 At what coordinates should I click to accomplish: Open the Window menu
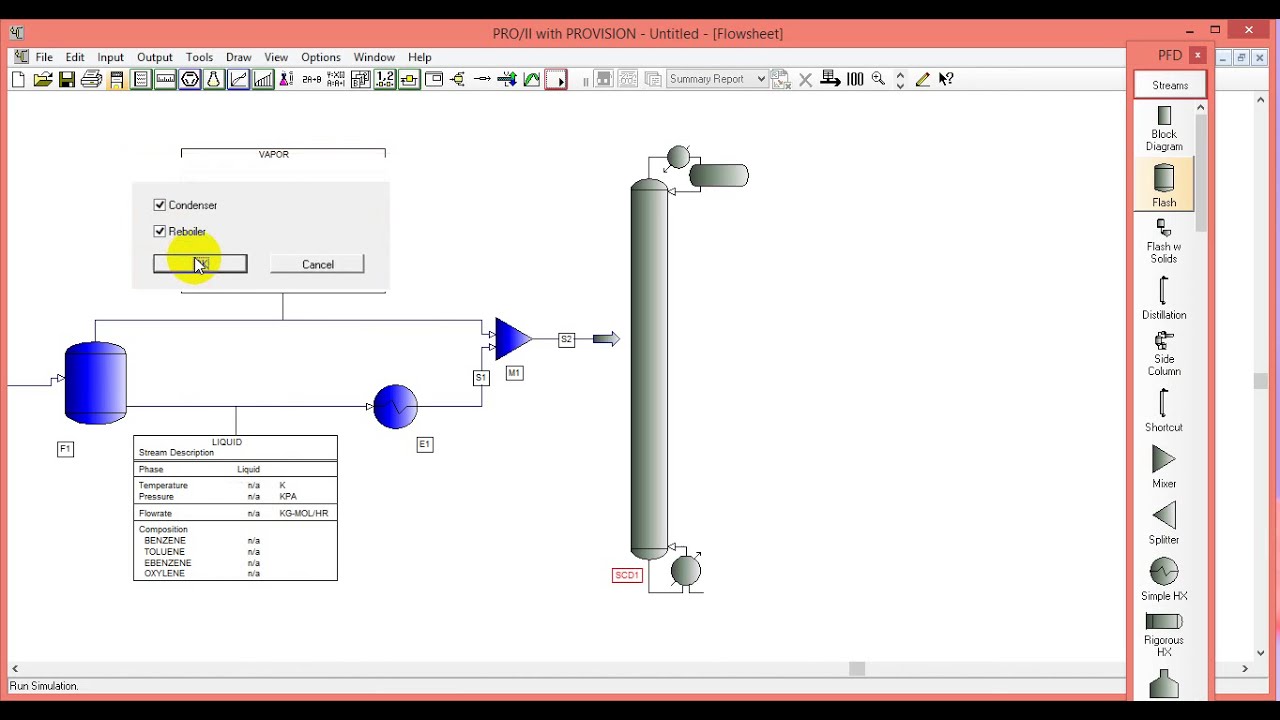pyautogui.click(x=374, y=57)
